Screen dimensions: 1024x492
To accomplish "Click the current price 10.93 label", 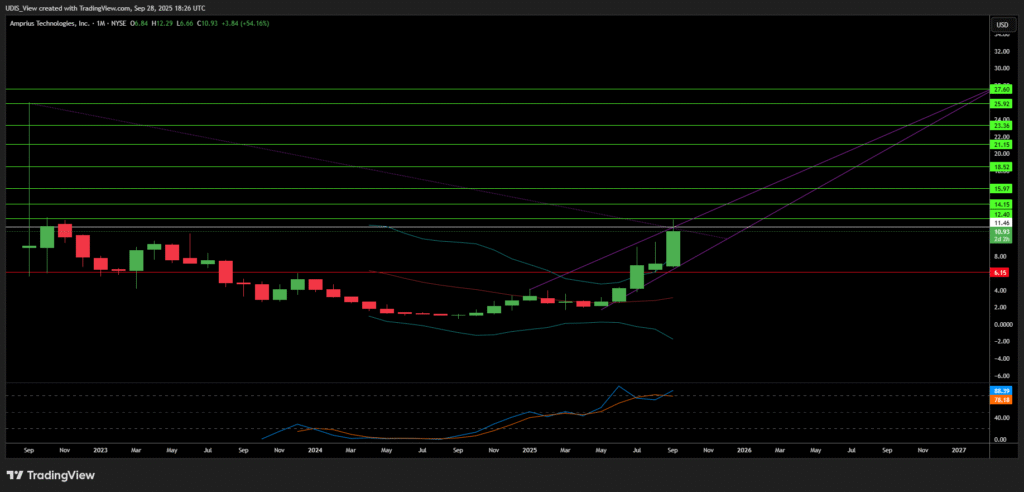I will tap(998, 232).
